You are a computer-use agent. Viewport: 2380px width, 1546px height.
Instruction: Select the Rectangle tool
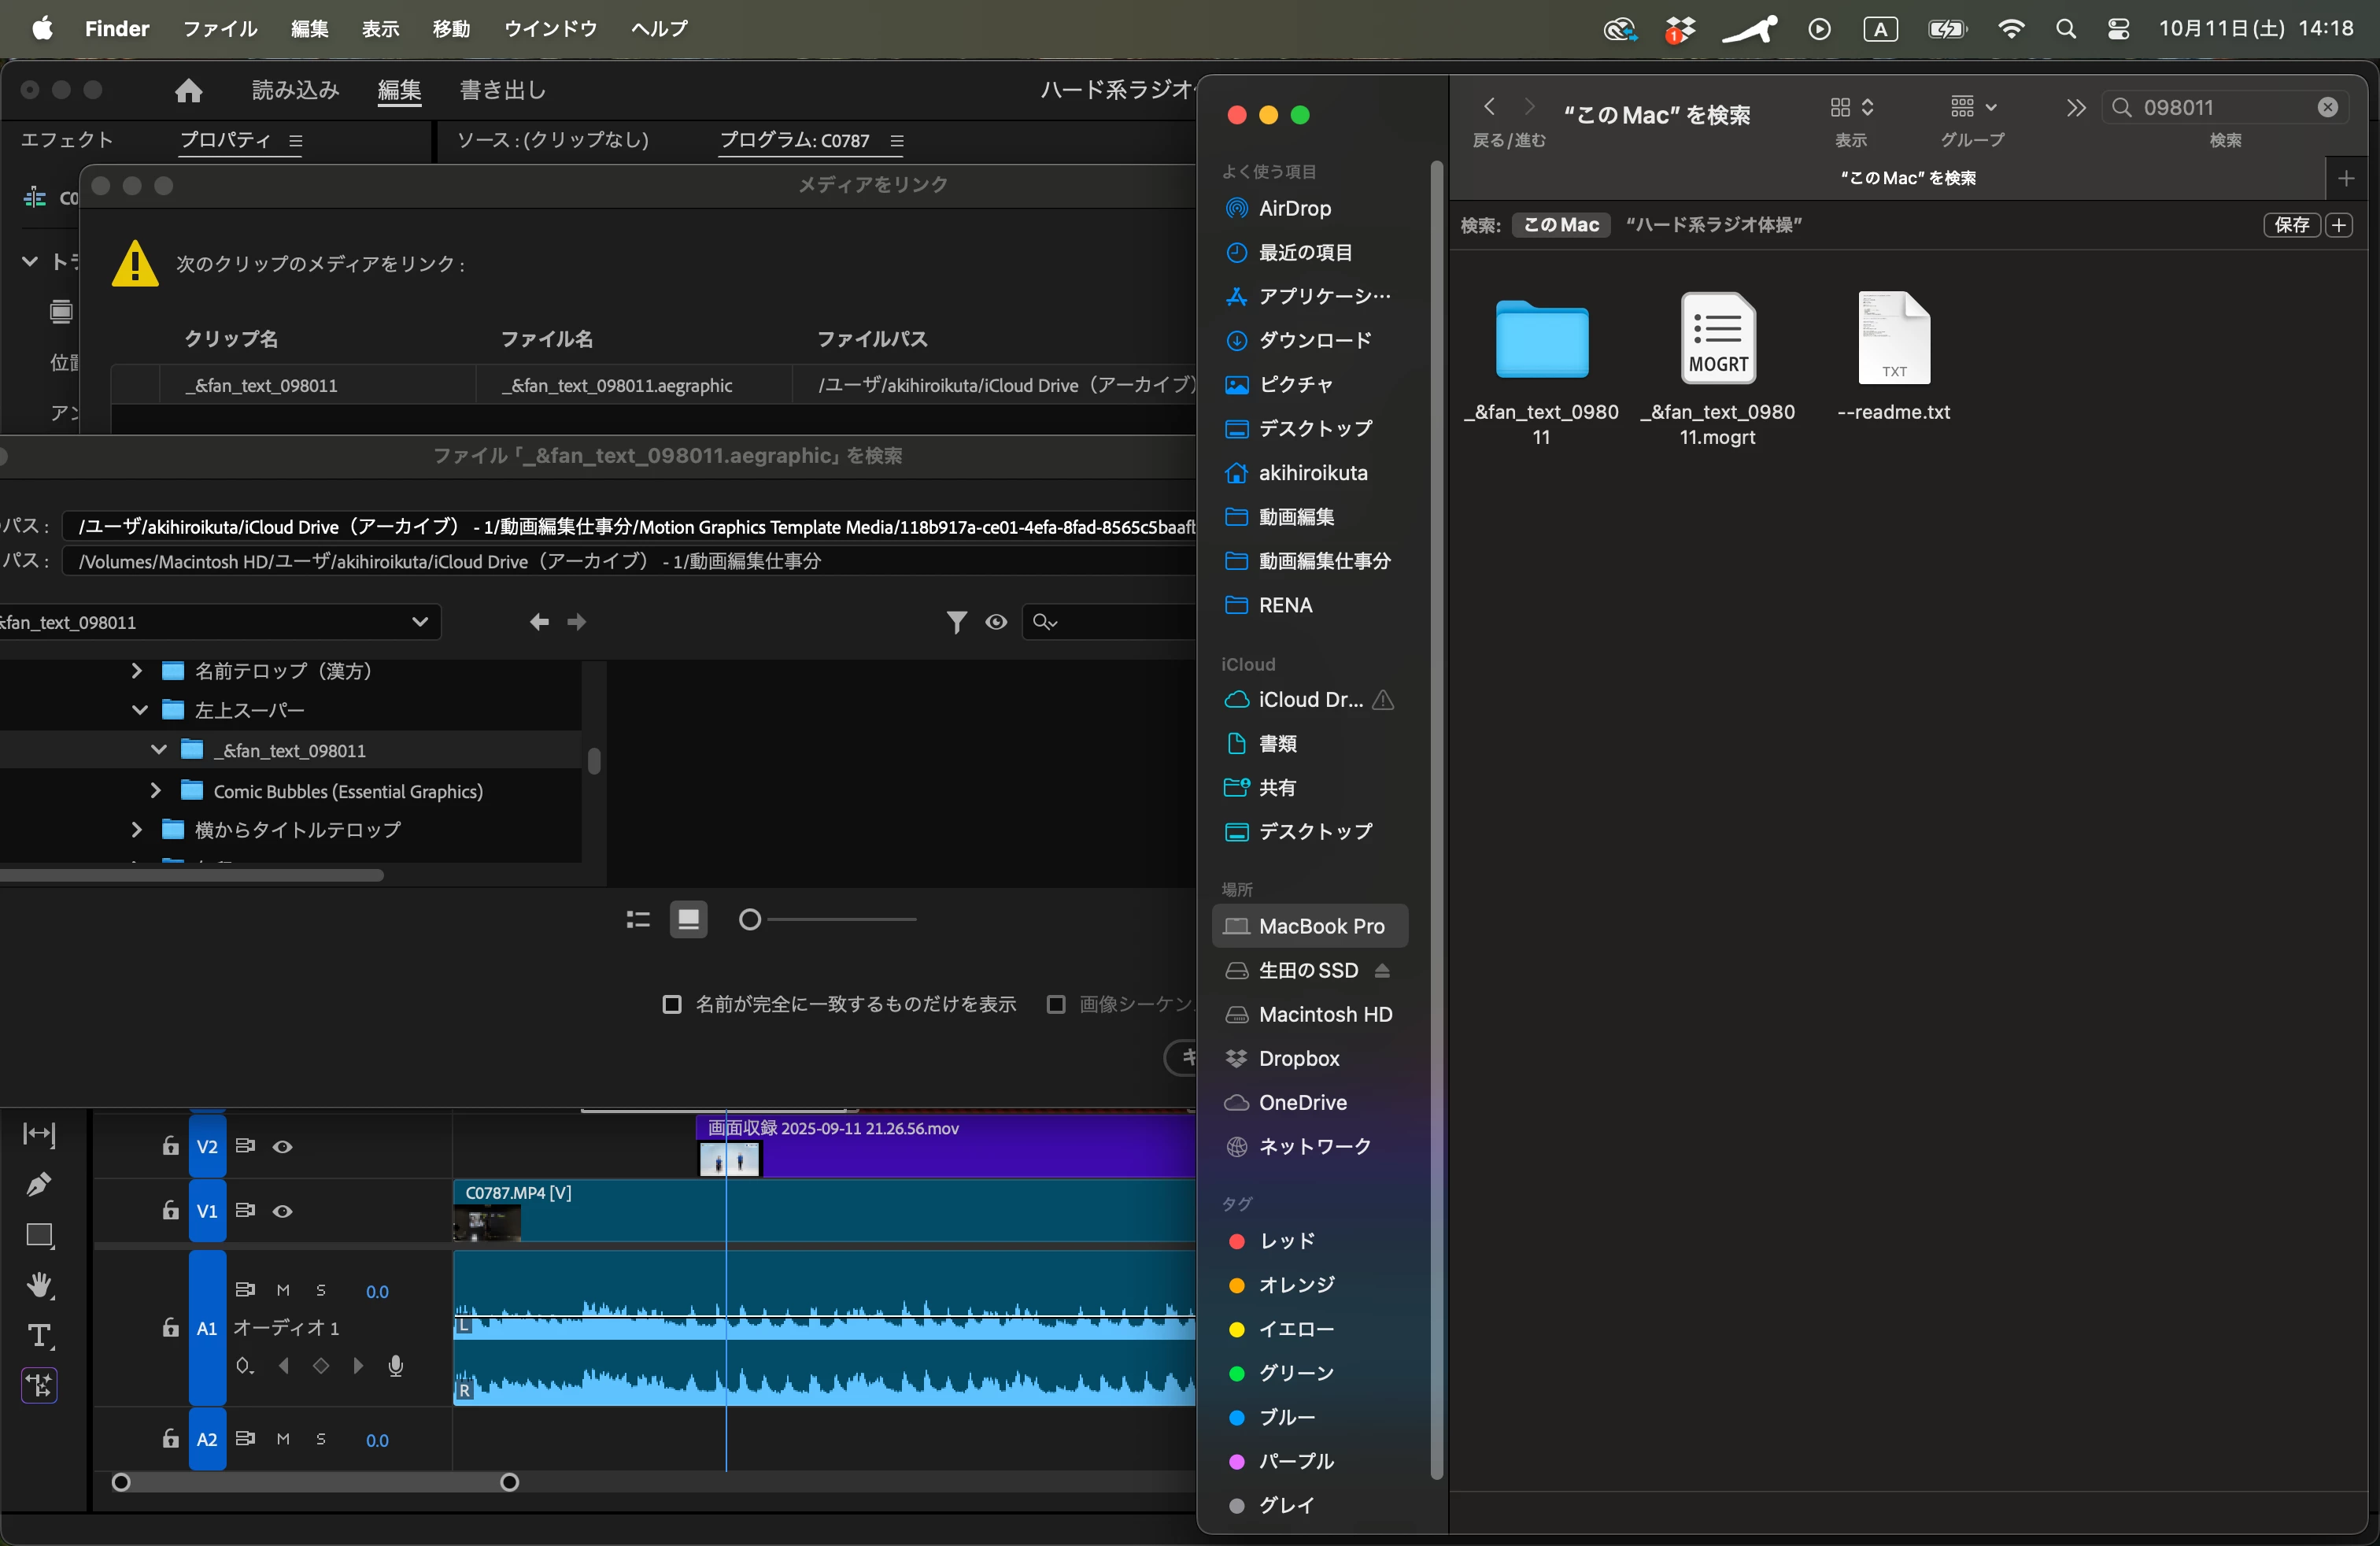pyautogui.click(x=39, y=1235)
